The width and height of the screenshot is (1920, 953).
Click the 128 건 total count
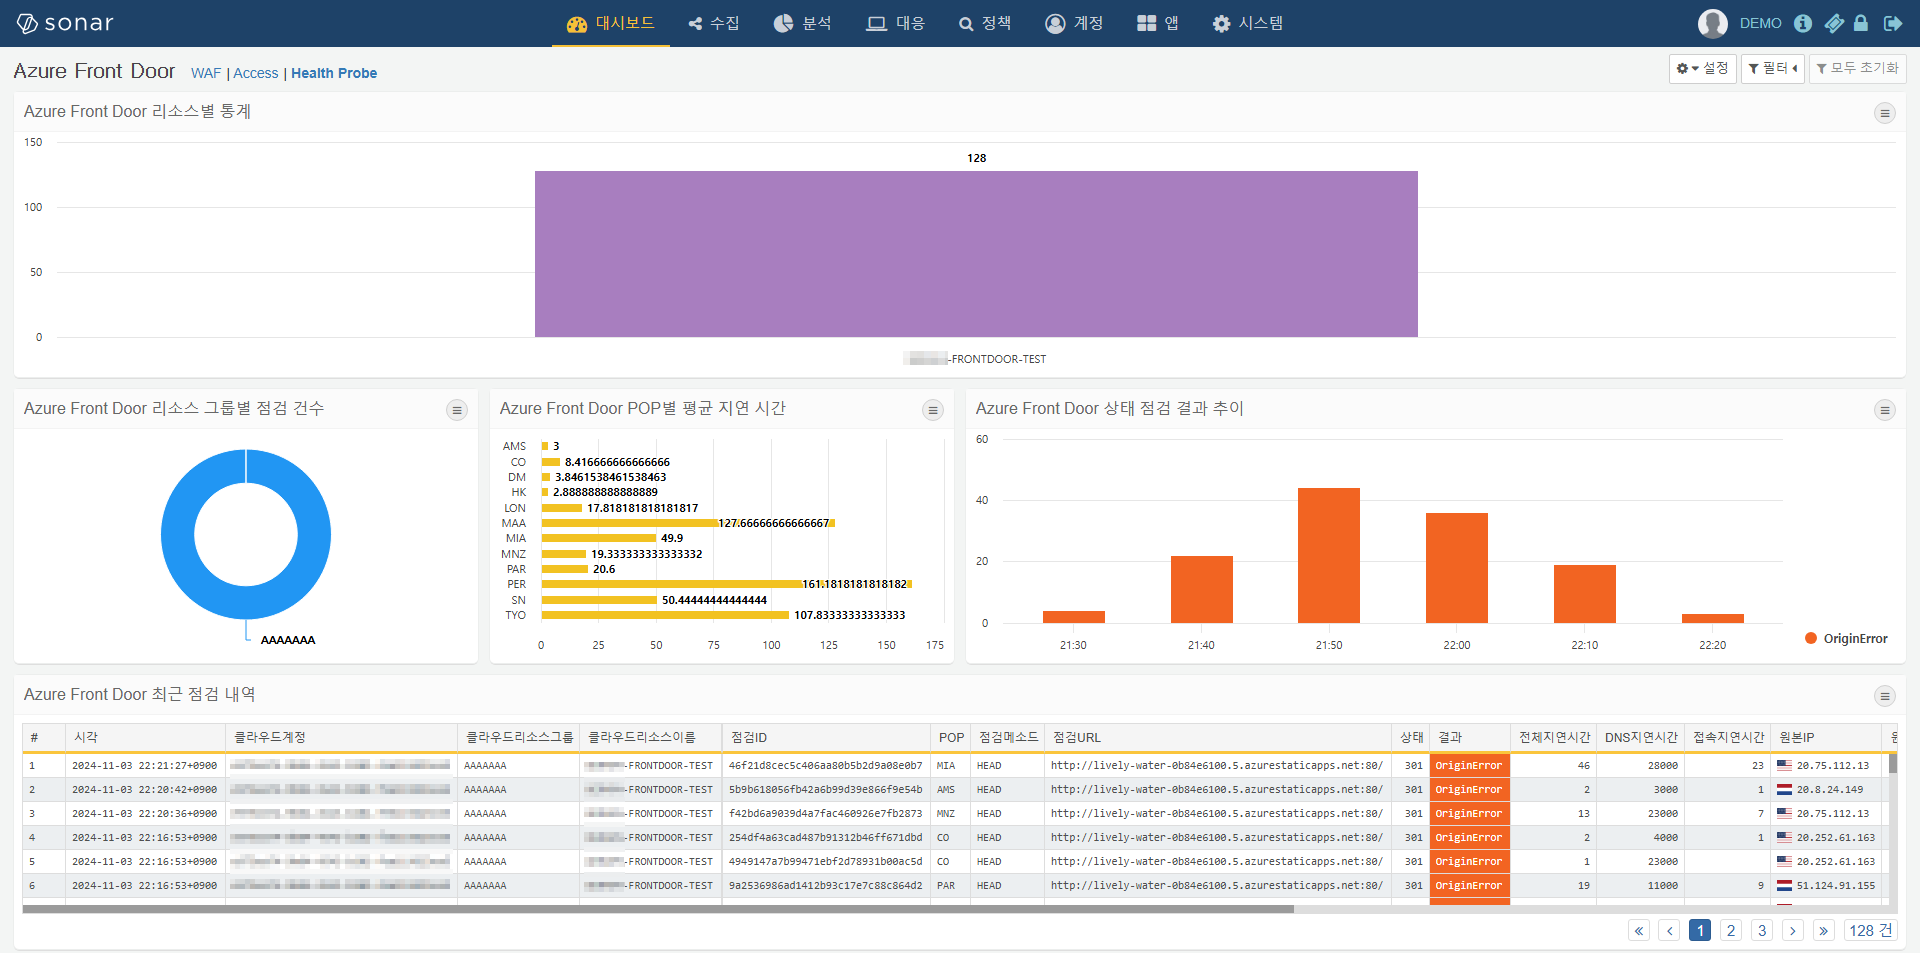1871,930
